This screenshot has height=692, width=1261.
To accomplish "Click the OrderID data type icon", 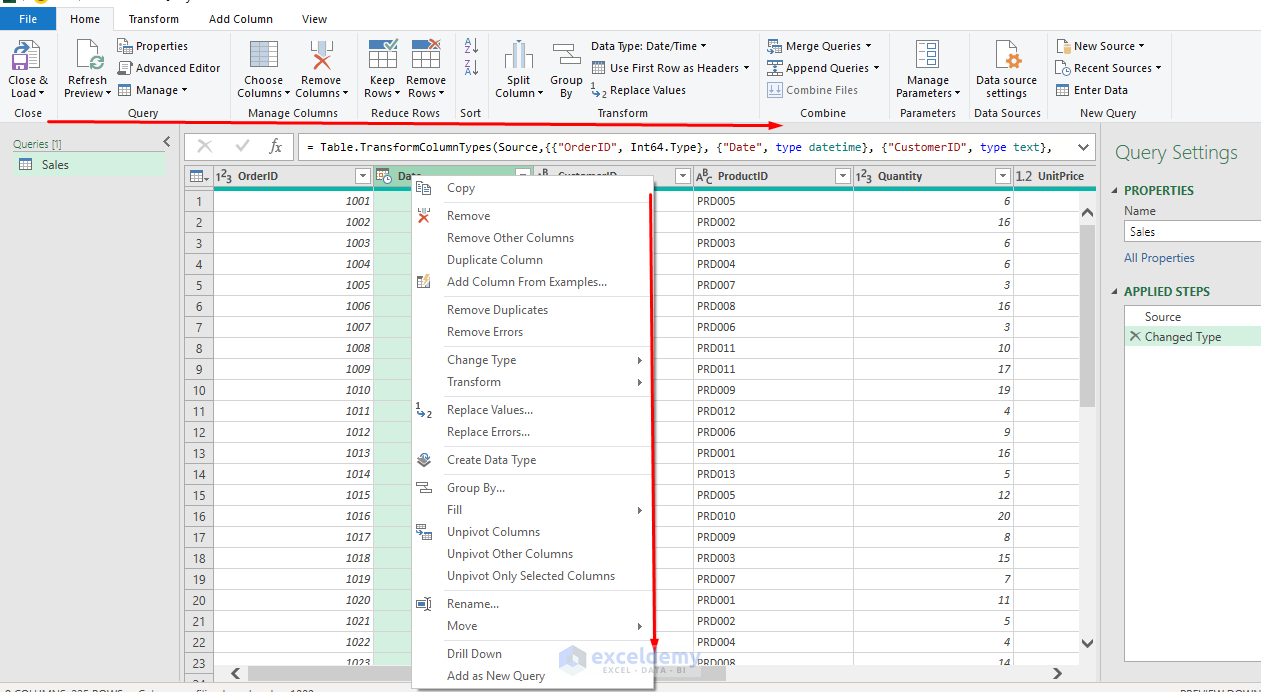I will (225, 176).
